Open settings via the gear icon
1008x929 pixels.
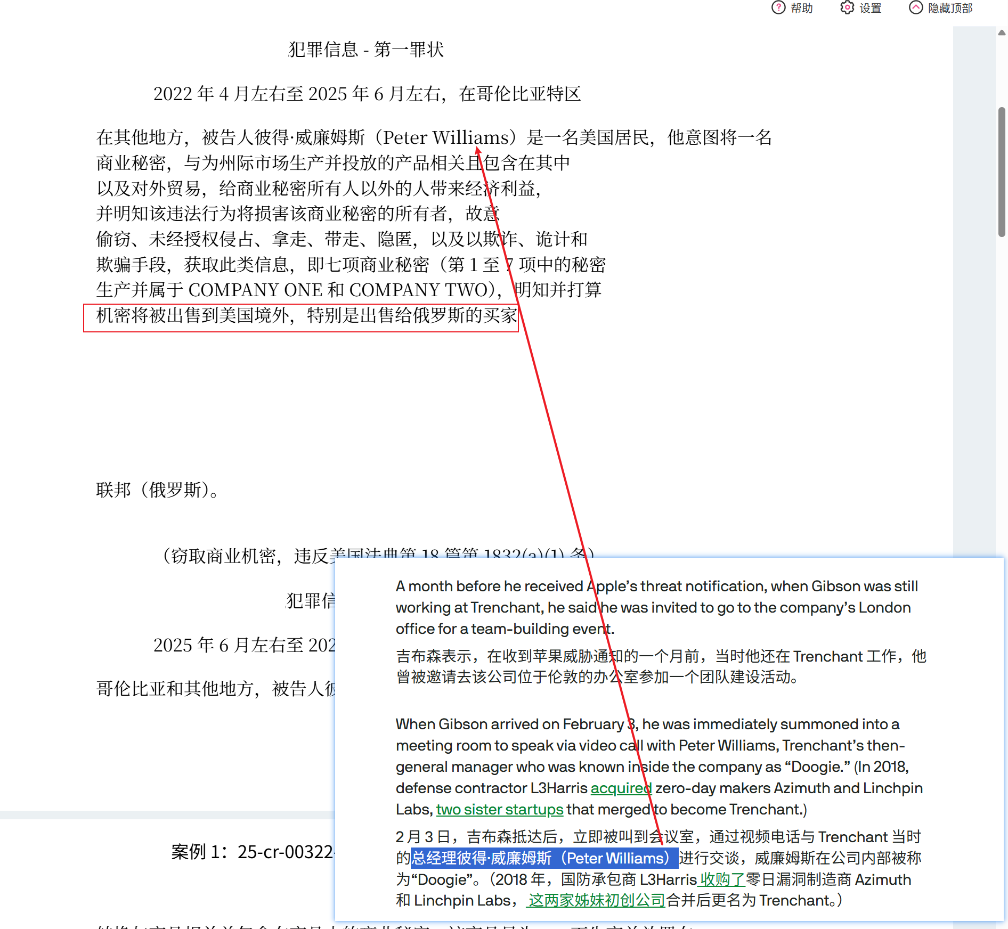point(847,8)
